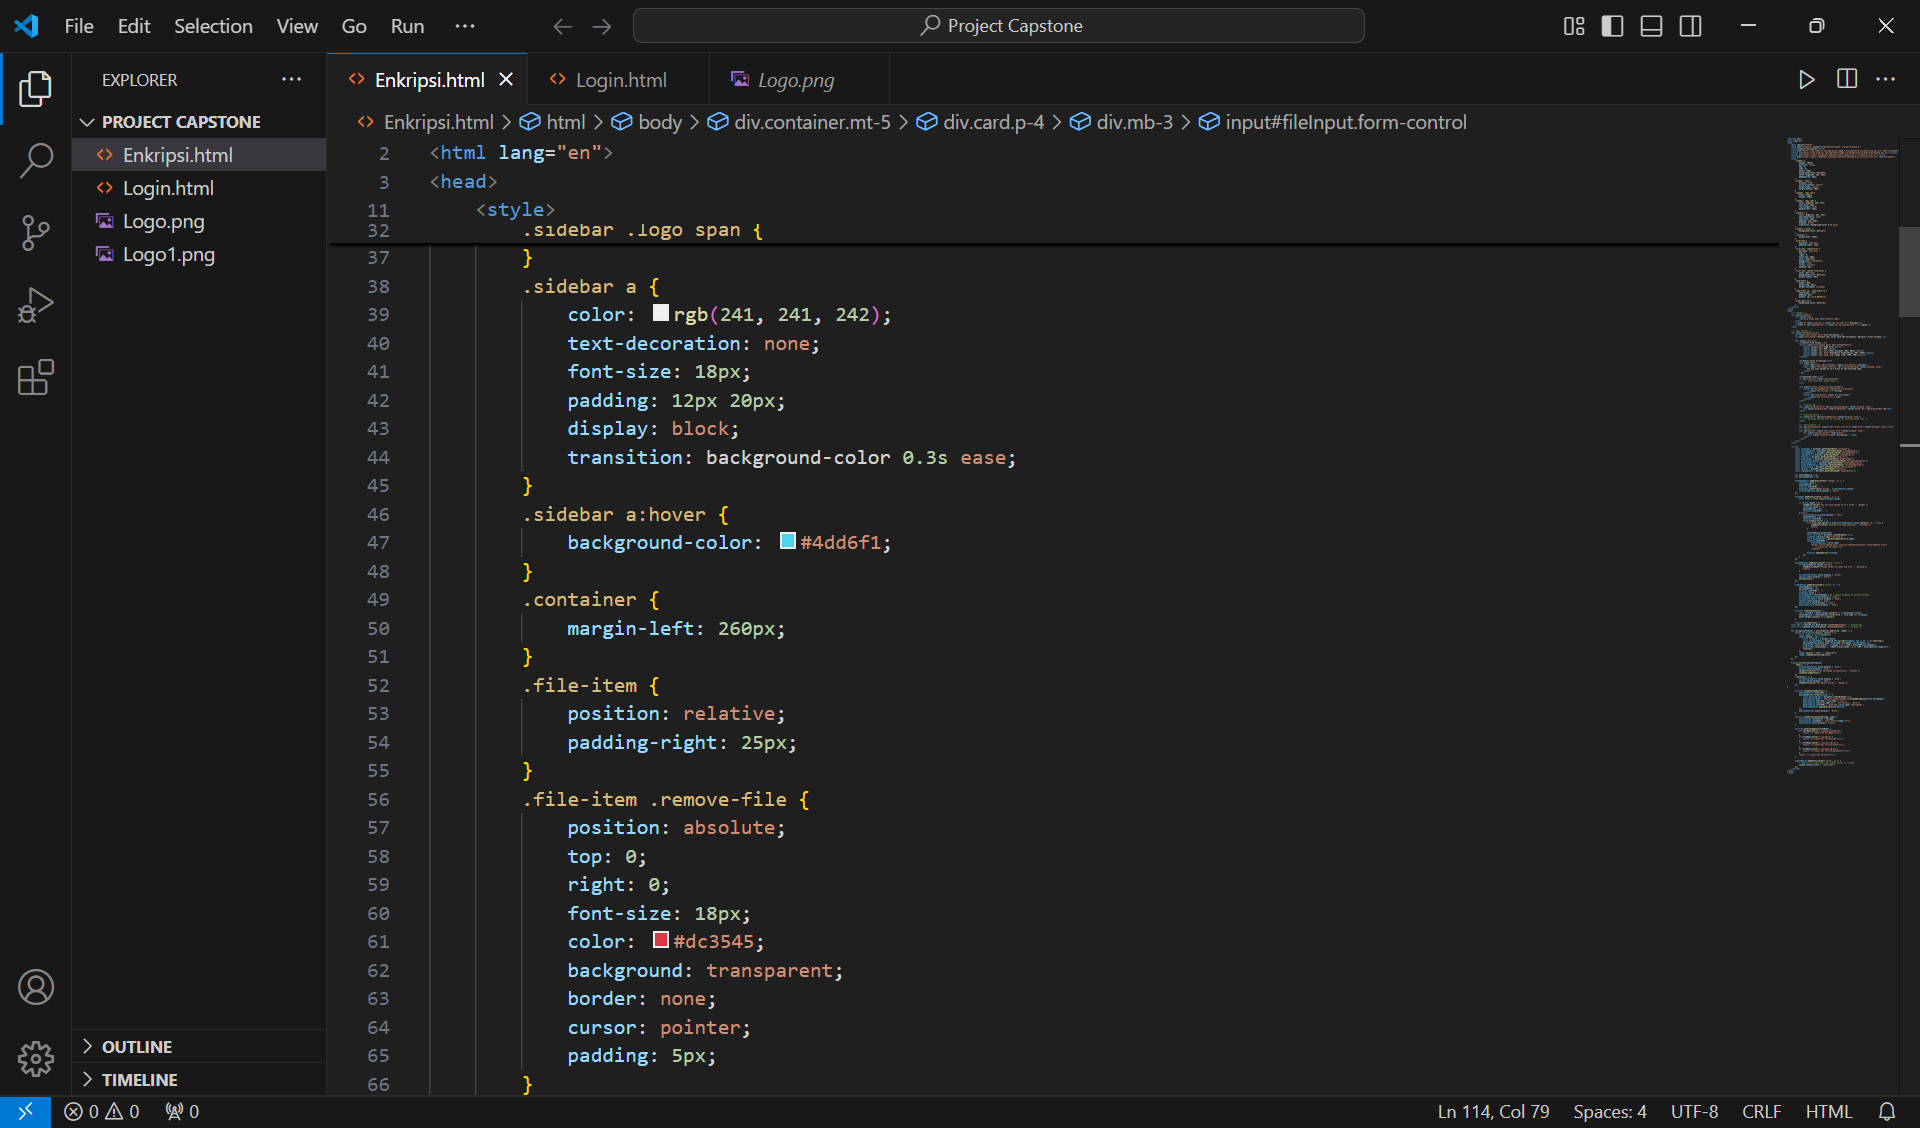
Task: Open the Manage settings gear
Action: [x=36, y=1058]
